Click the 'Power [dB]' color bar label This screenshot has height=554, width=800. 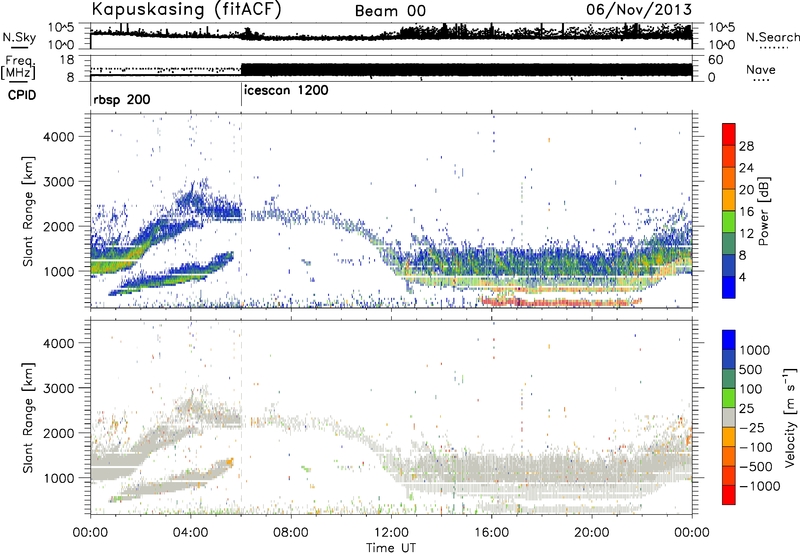(x=764, y=211)
